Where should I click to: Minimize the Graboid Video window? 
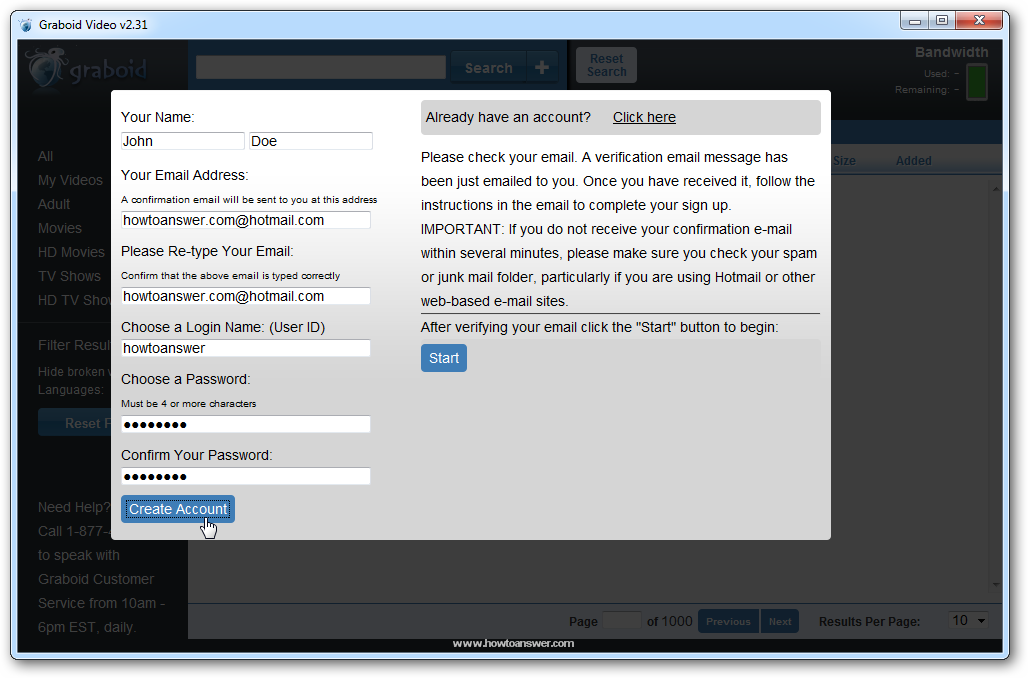[915, 21]
